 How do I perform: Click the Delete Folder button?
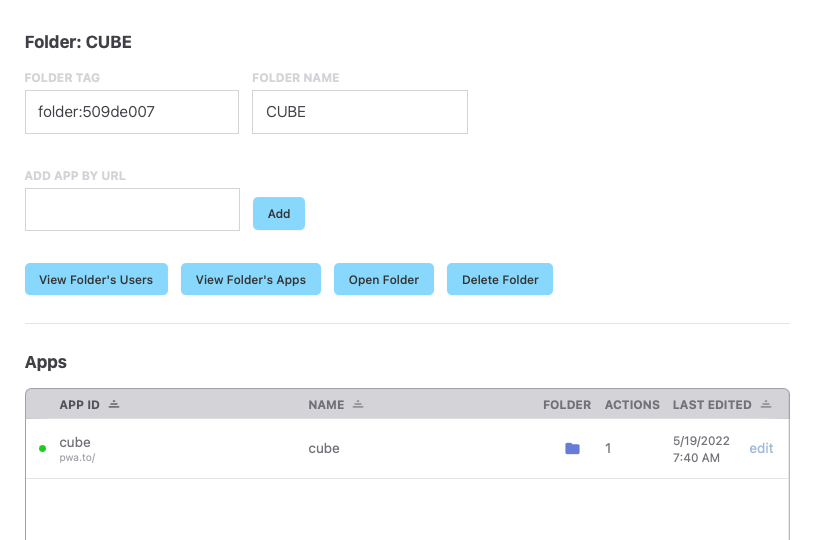click(500, 280)
